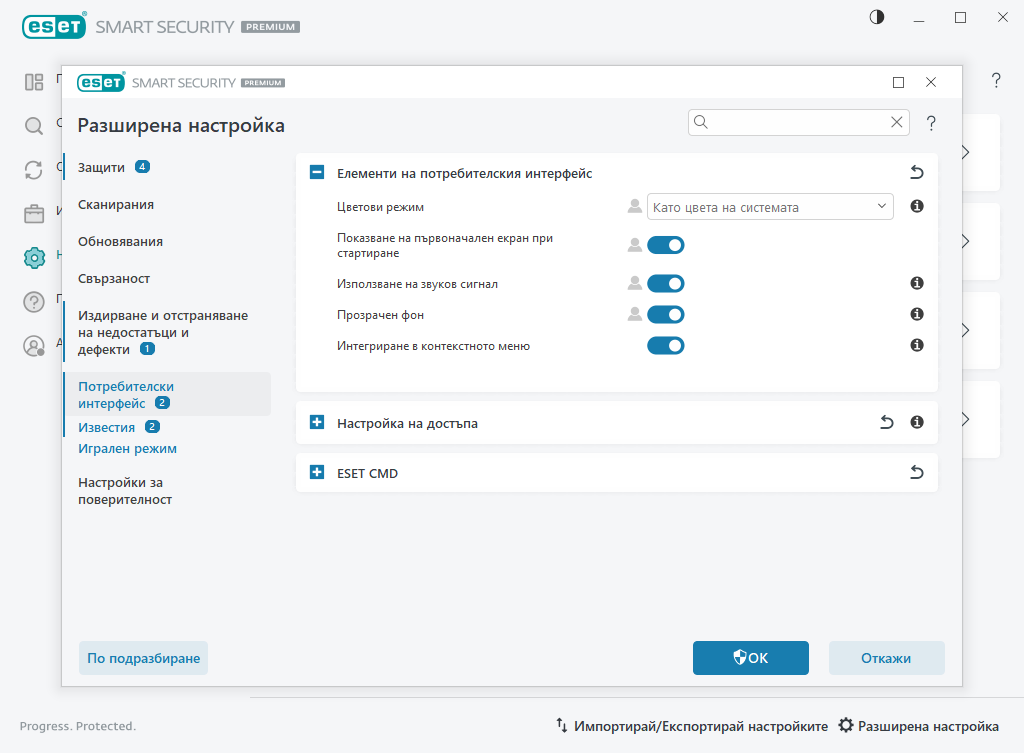
Task: Disable Интегриране в контекстното меню
Action: point(666,345)
